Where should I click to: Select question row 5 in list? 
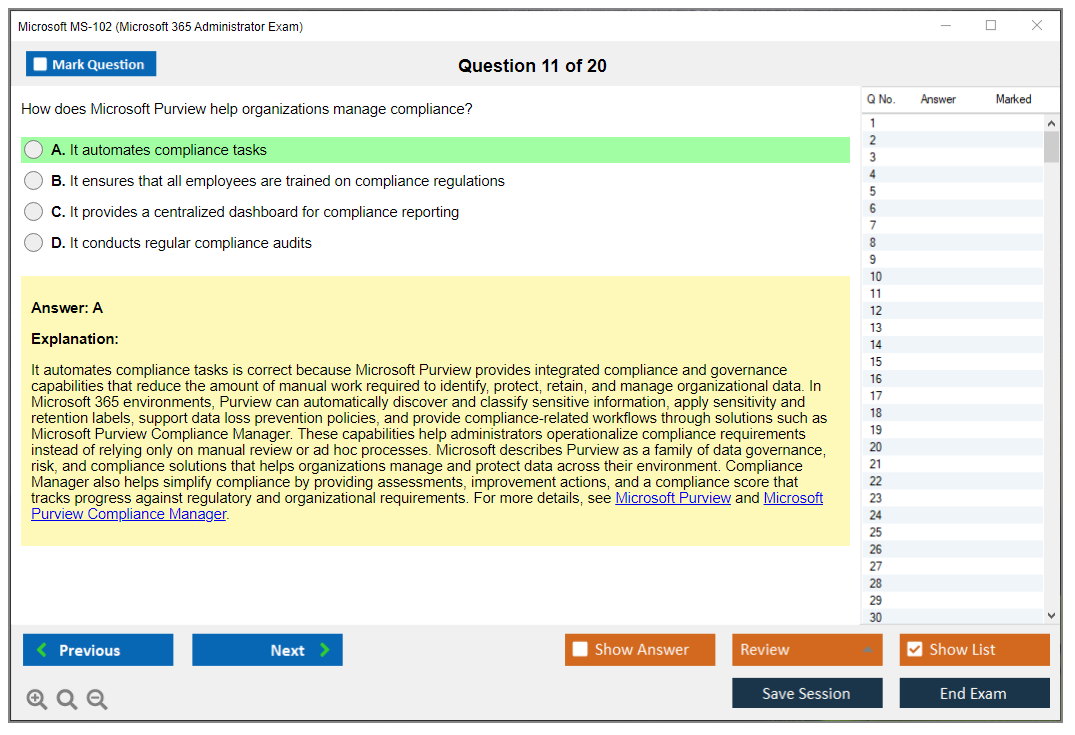pyautogui.click(x=952, y=191)
